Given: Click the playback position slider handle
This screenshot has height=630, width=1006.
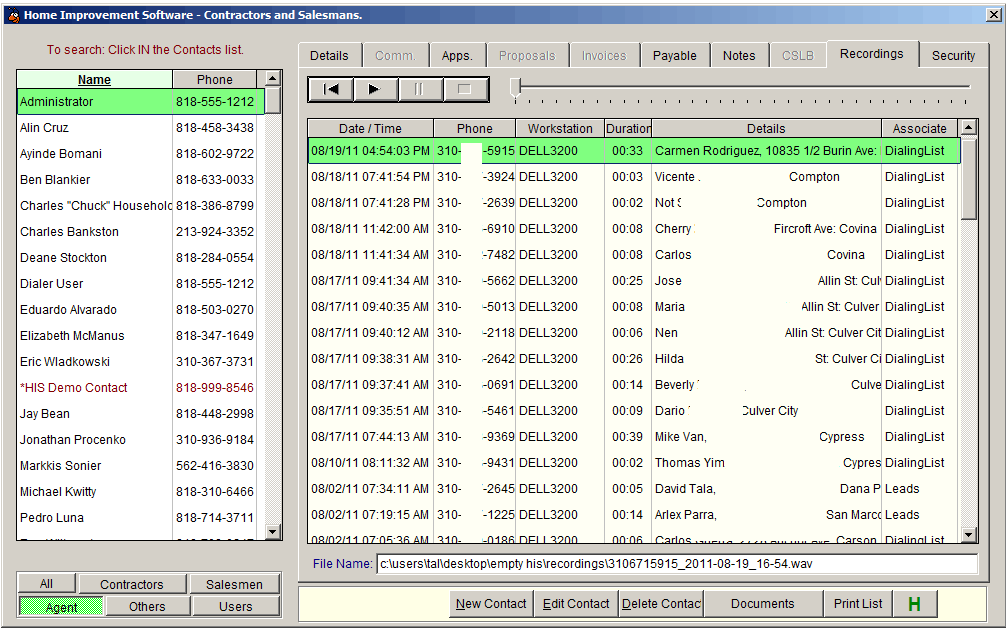Looking at the screenshot, I should click(515, 88).
